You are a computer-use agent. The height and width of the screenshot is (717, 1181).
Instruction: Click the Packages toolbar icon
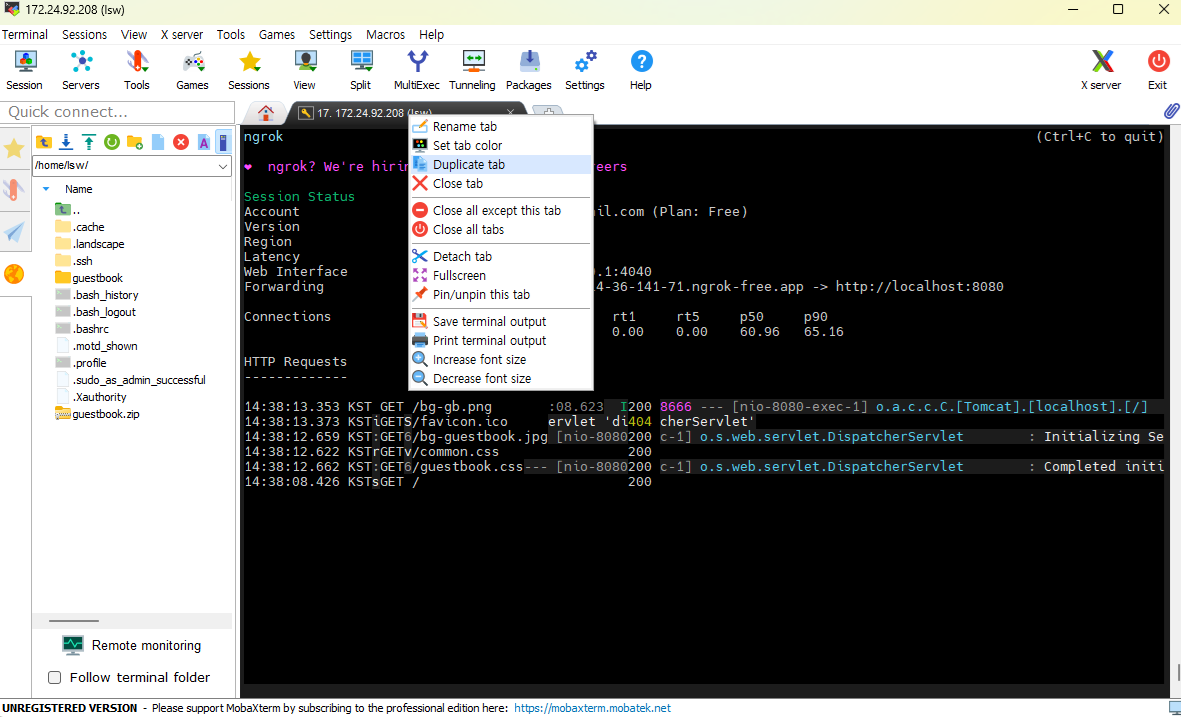pyautogui.click(x=529, y=70)
